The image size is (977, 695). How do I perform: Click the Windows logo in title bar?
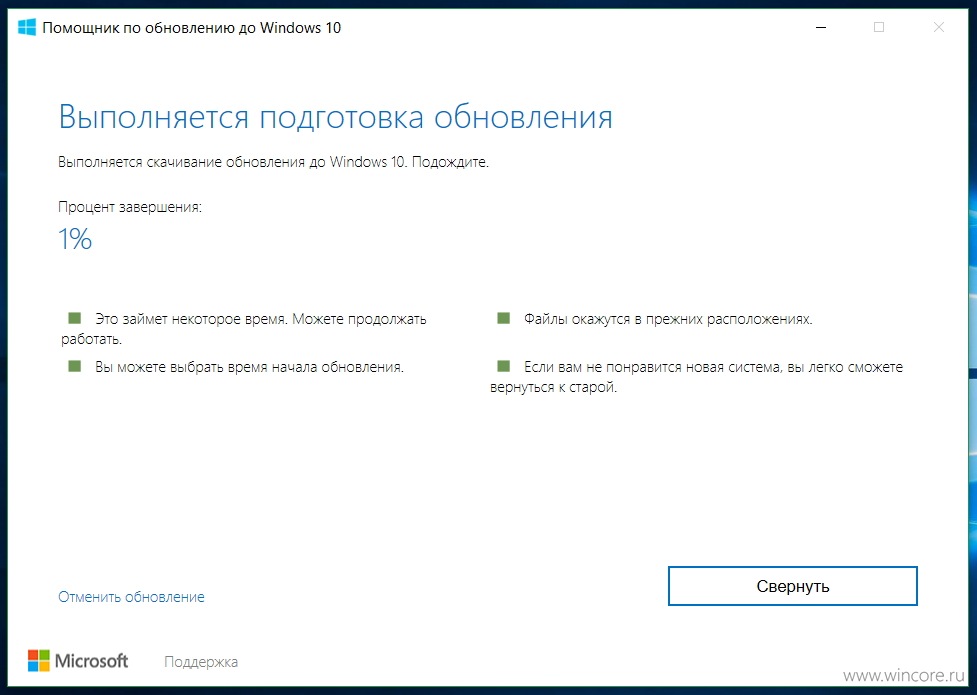pos(27,27)
